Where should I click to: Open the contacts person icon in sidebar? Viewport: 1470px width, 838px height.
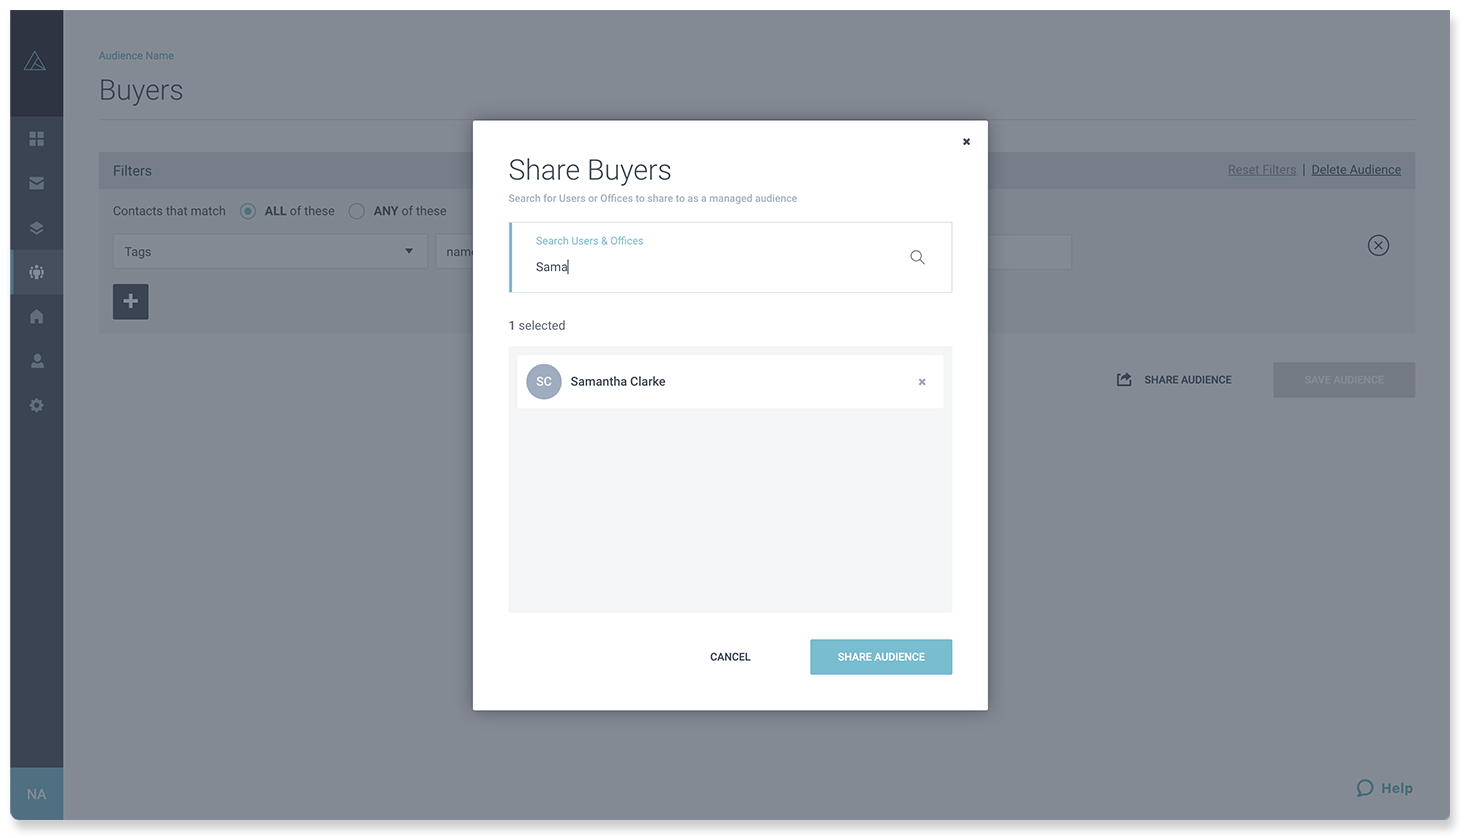coord(36,360)
